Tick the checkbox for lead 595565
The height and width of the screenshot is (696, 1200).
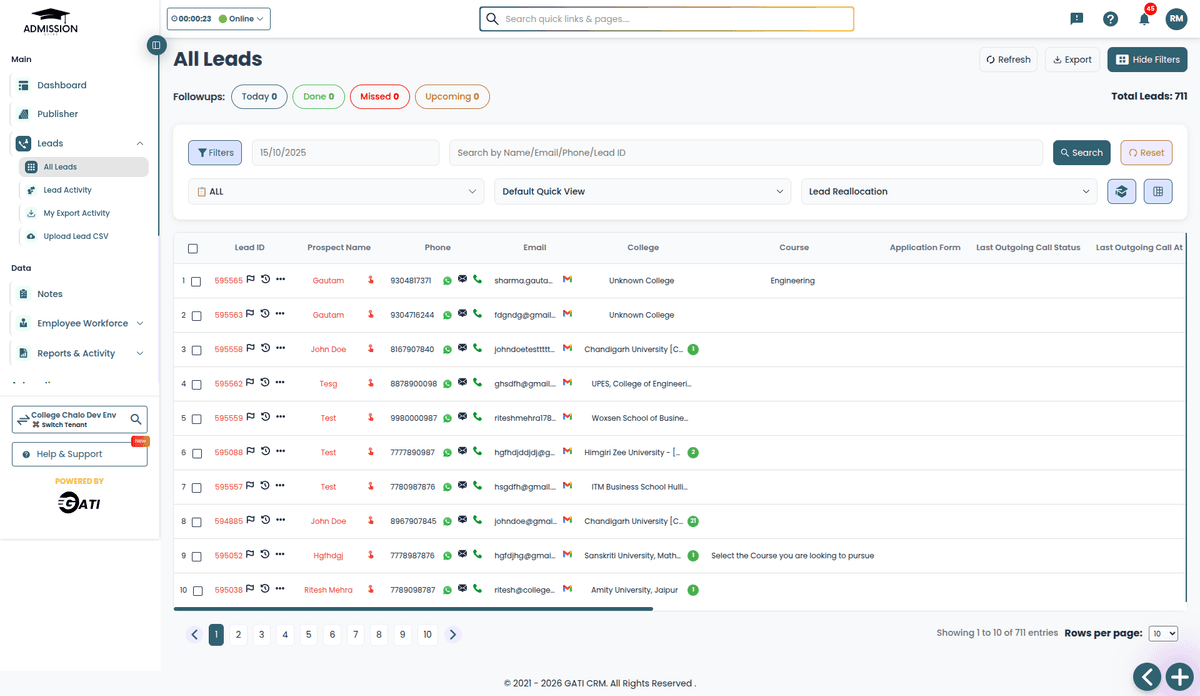196,282
